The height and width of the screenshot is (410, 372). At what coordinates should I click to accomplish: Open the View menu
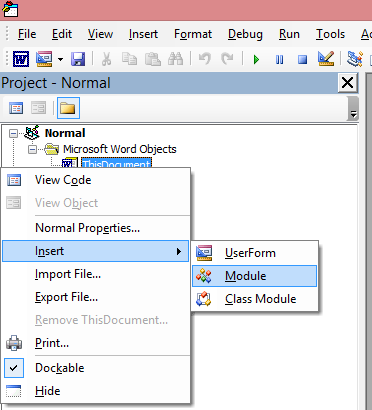click(100, 34)
